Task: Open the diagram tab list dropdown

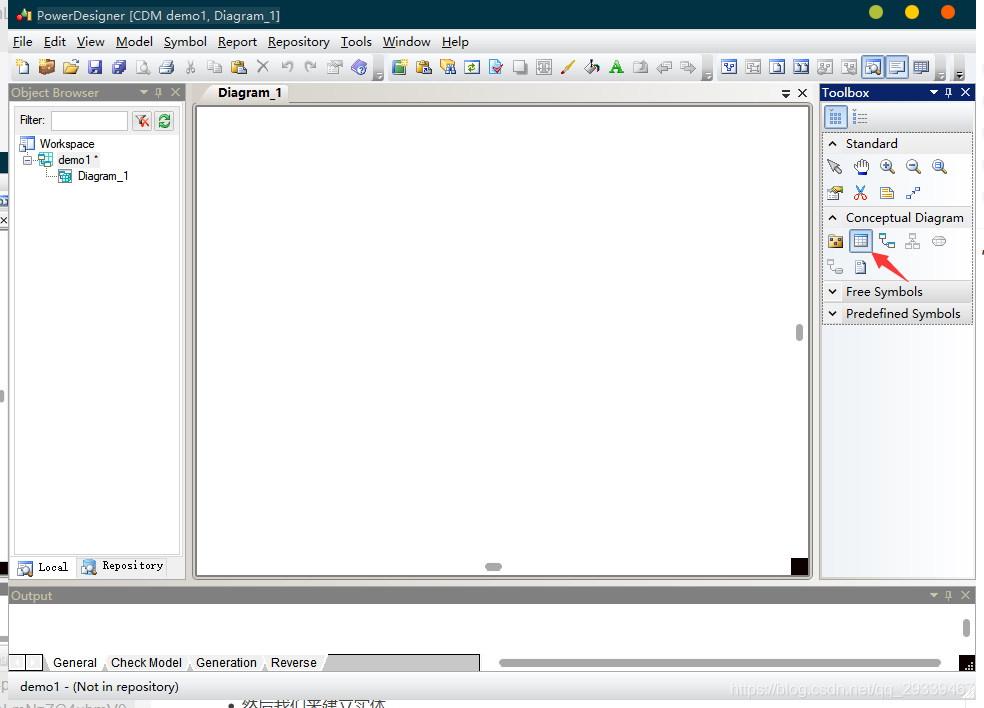Action: pos(786,94)
